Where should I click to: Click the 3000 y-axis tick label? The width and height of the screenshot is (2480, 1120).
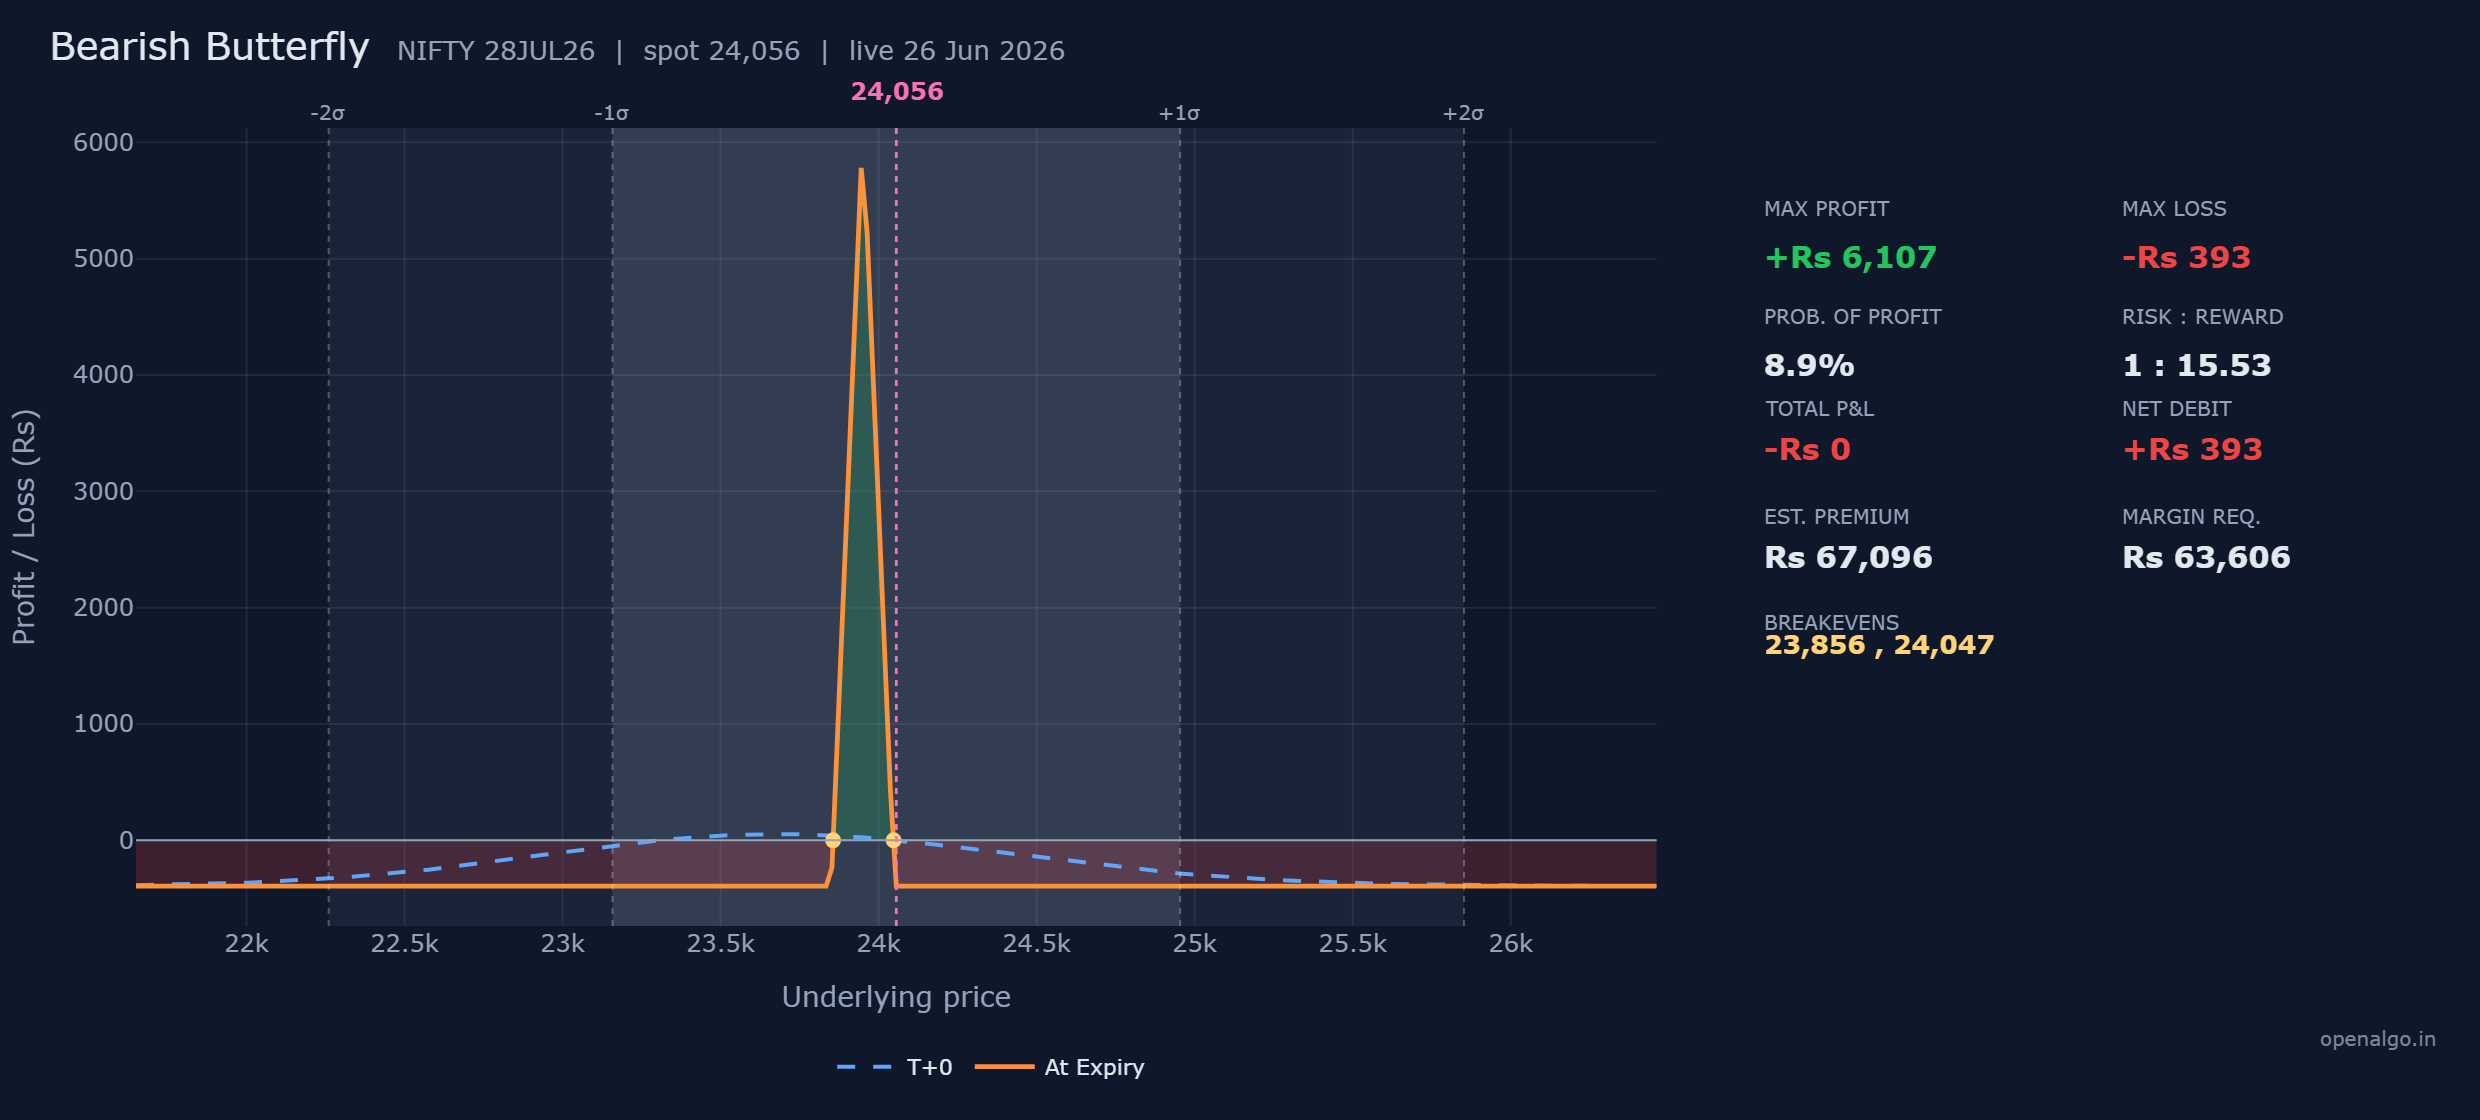point(103,491)
